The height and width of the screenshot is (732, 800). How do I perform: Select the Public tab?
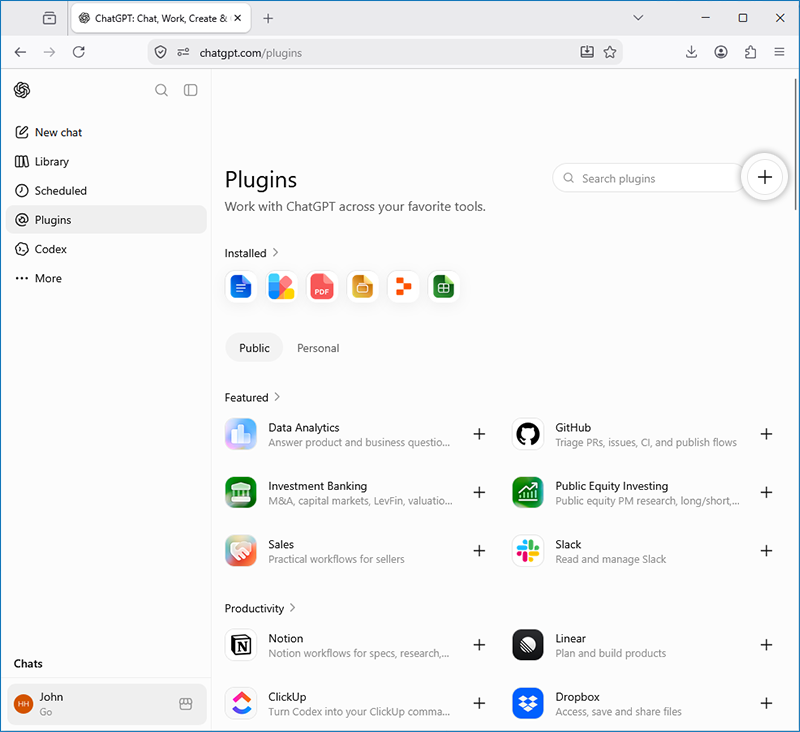tap(254, 348)
